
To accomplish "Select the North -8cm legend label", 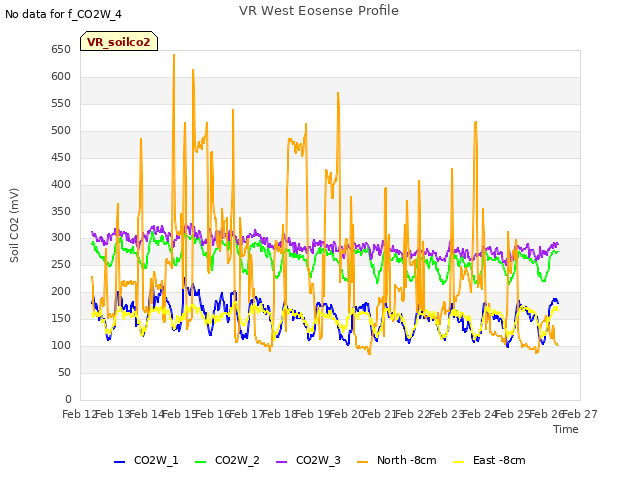I will 407,460.
